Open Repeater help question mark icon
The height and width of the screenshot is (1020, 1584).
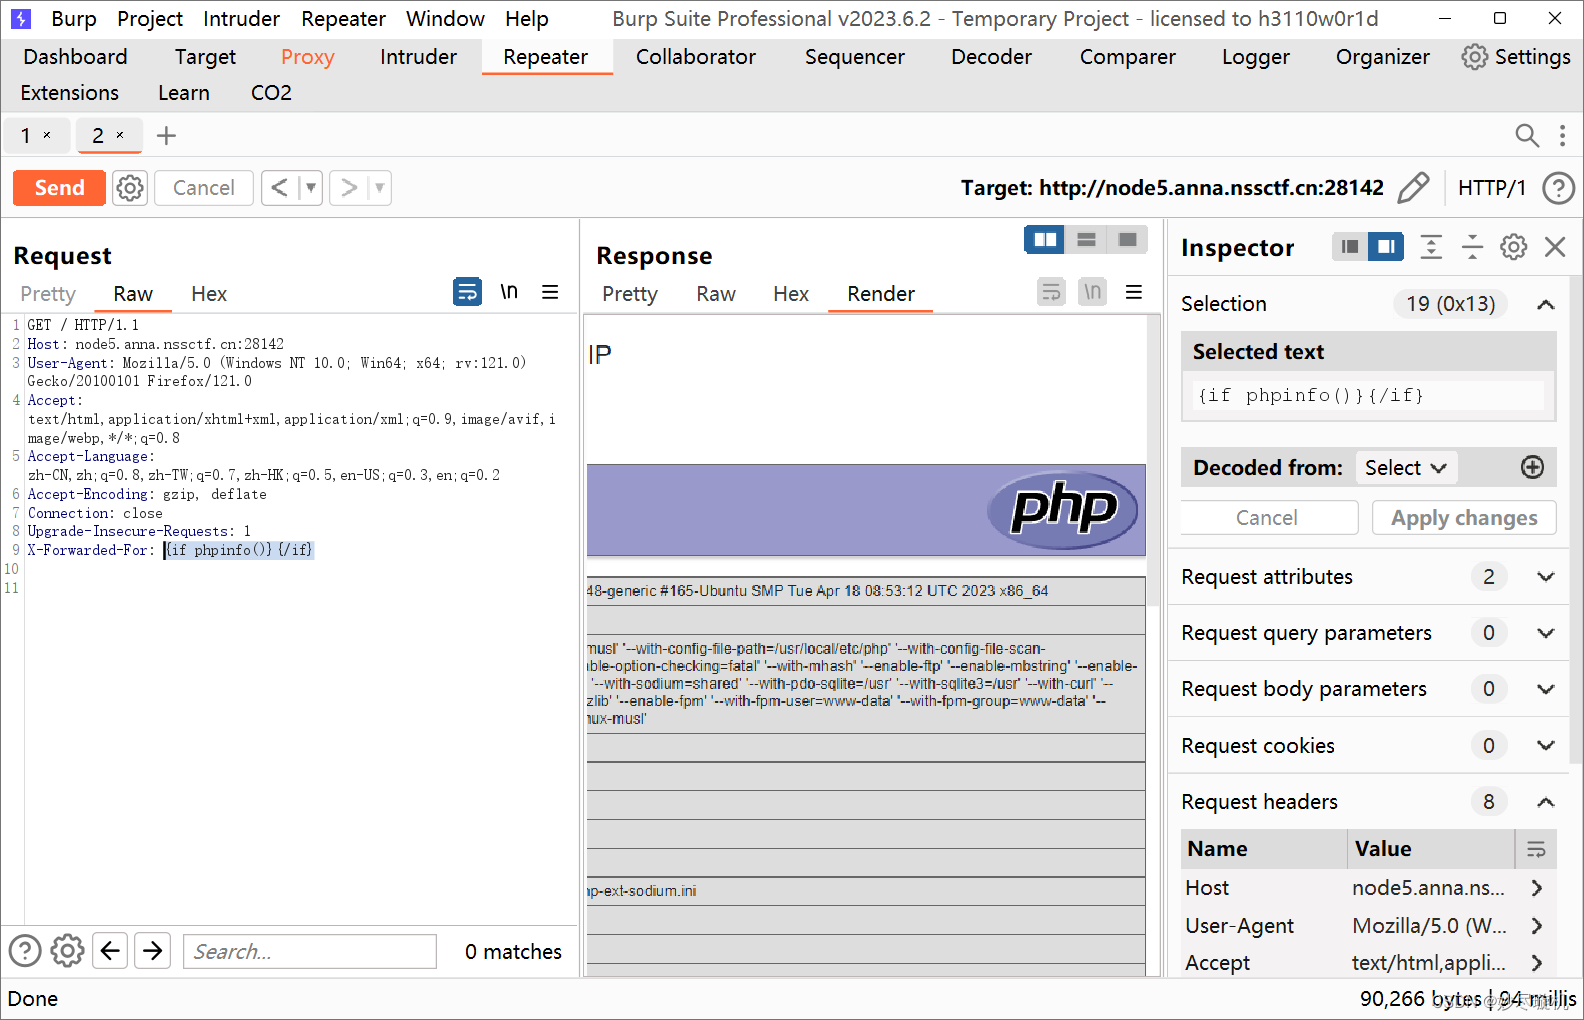tap(1558, 188)
